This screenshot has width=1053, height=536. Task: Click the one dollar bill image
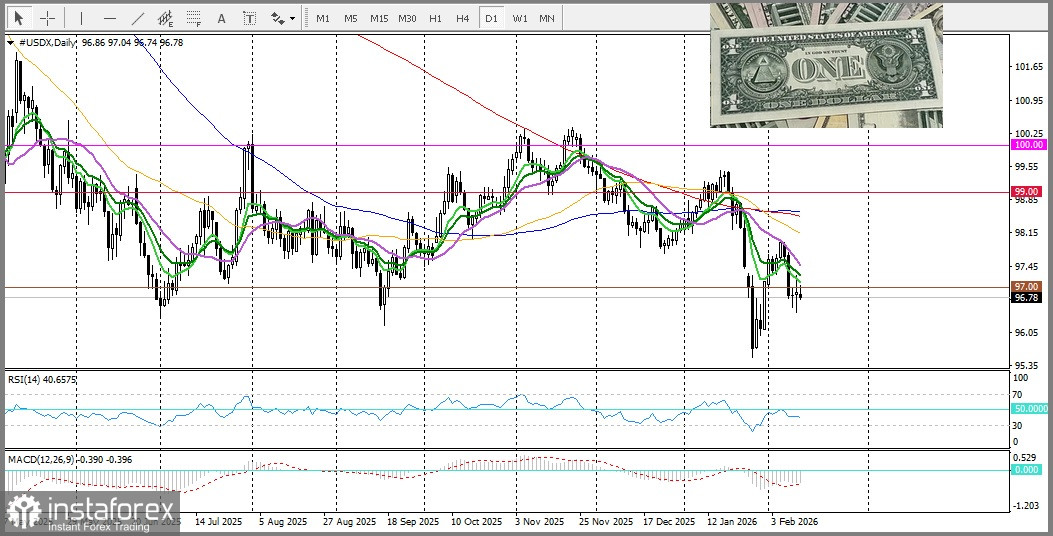[826, 66]
